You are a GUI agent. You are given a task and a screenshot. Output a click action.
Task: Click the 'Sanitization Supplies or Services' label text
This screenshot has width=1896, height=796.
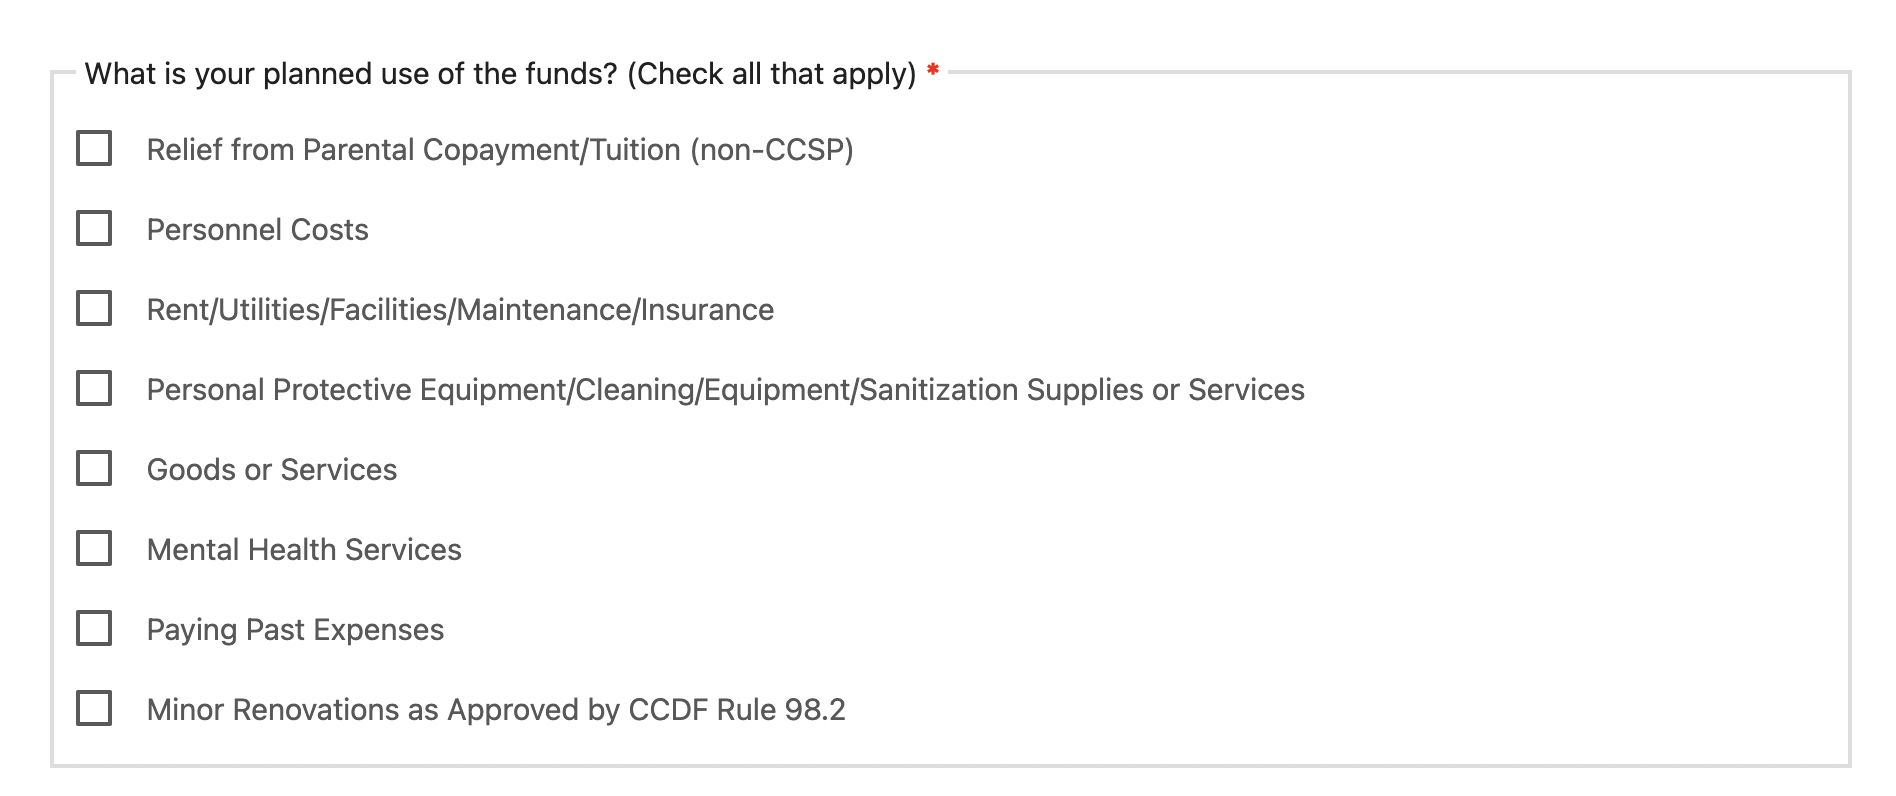(x=1082, y=390)
